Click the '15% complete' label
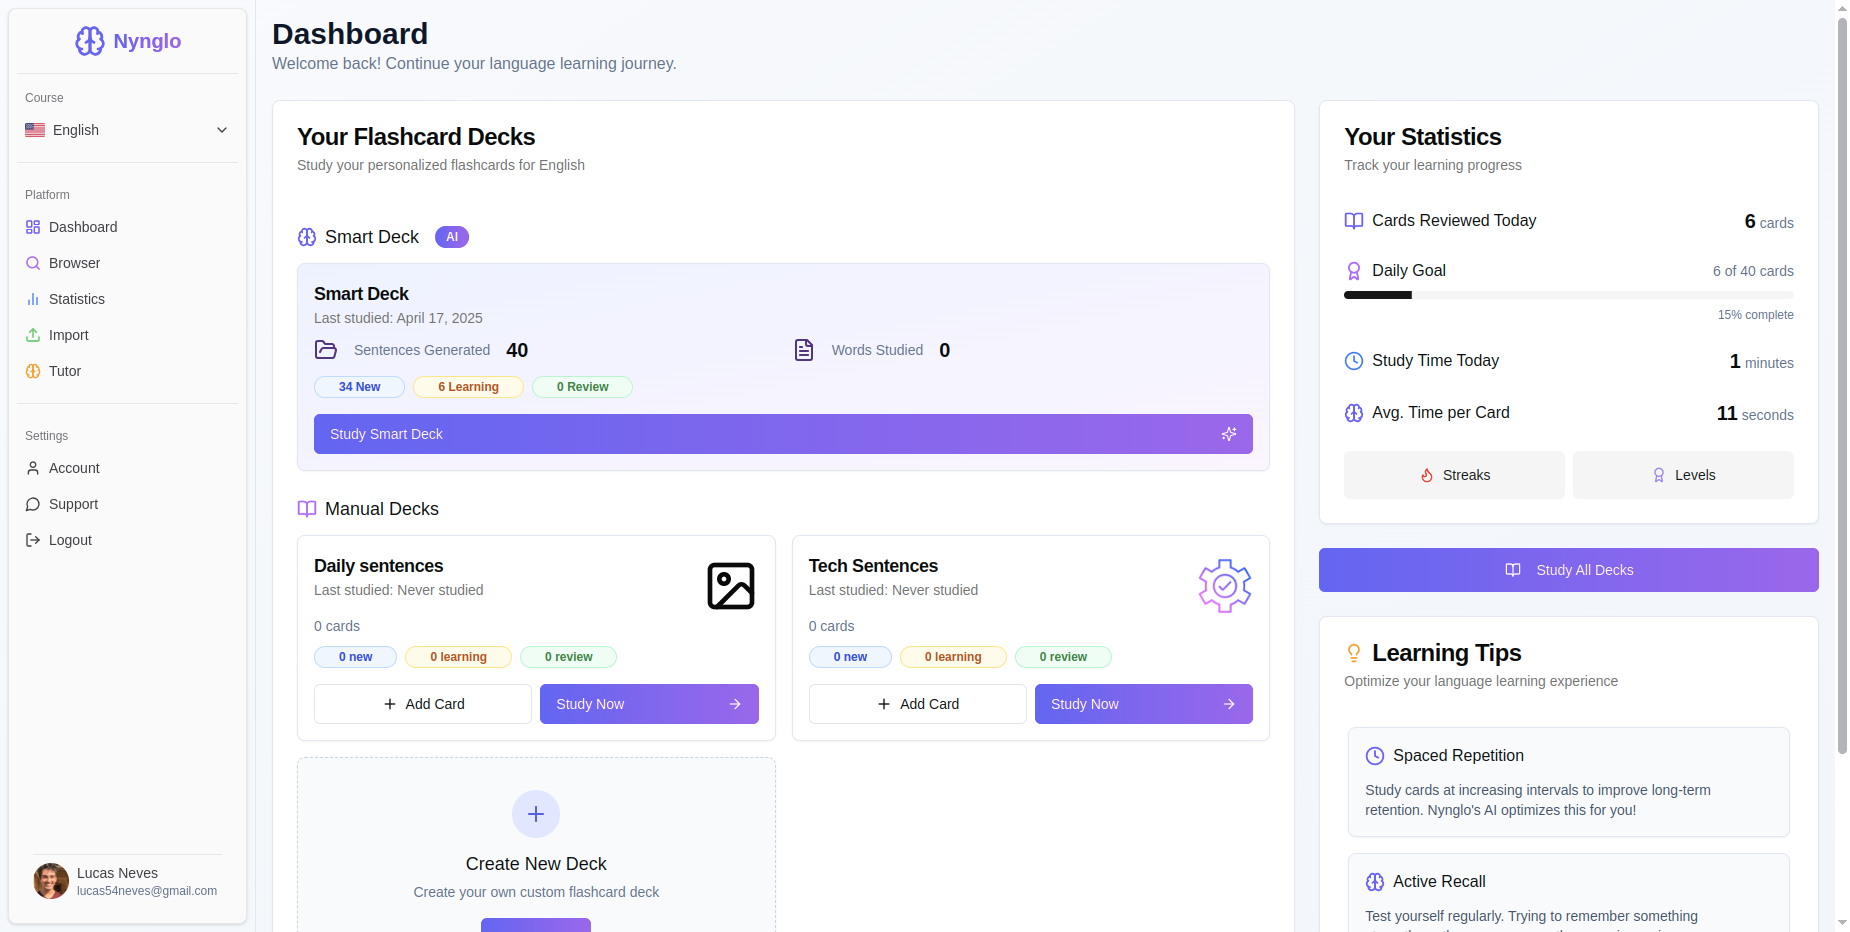1850x932 pixels. (1755, 315)
